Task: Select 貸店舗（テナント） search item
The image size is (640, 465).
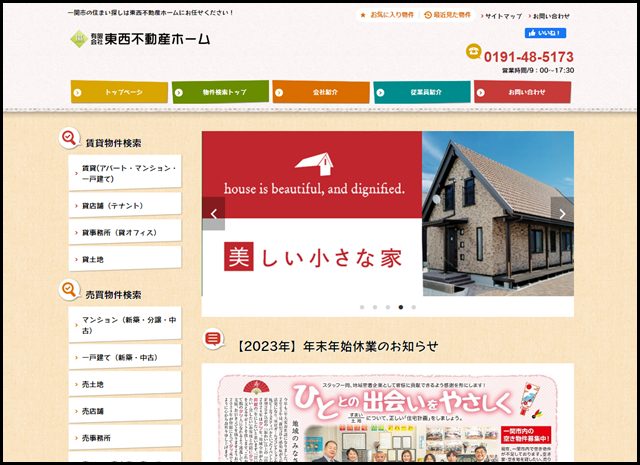Action: [x=125, y=205]
